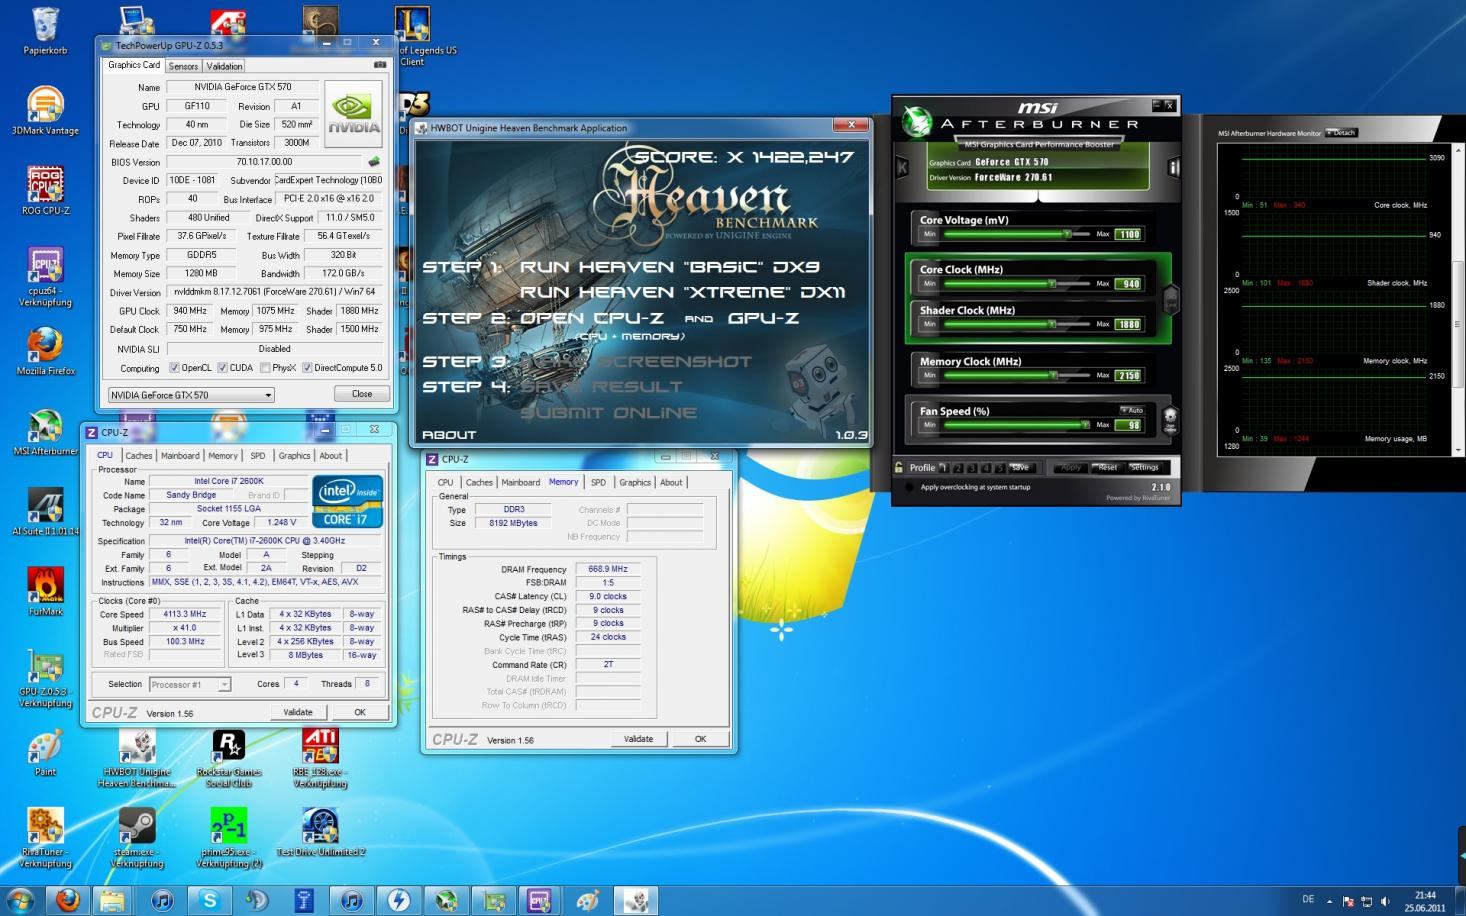1466x916 pixels.
Task: Click the Afterburner profile lock icon
Action: tap(899, 467)
